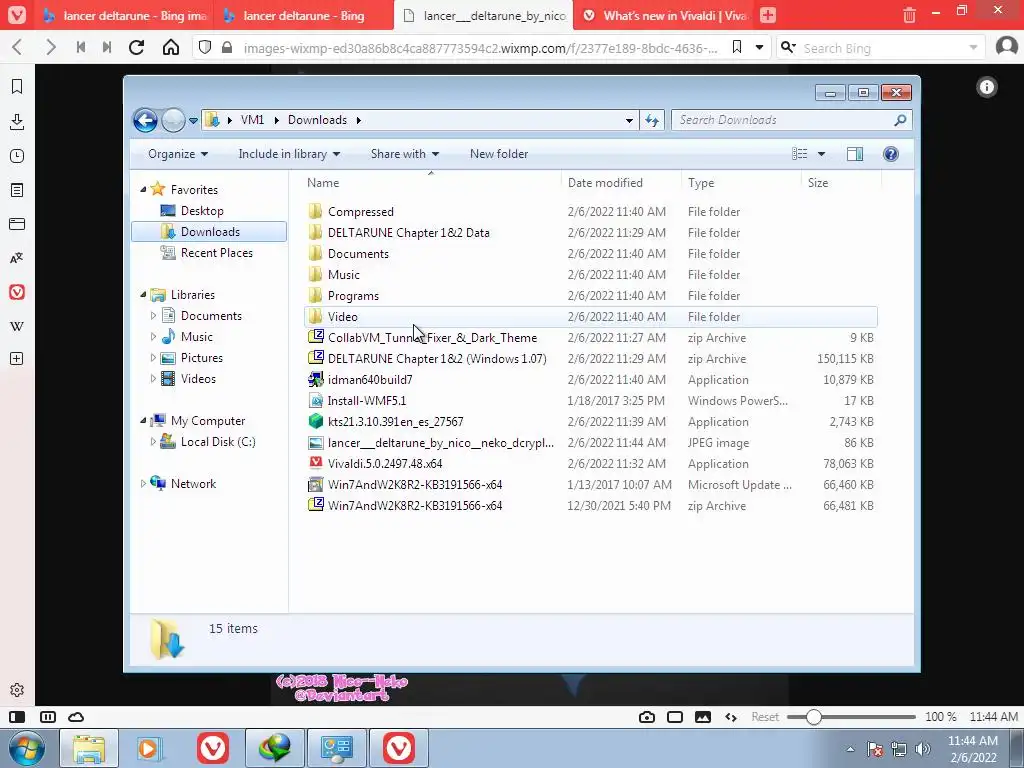1024x768 pixels.
Task: Open Vivaldi sync cloud icon
Action: click(76, 717)
